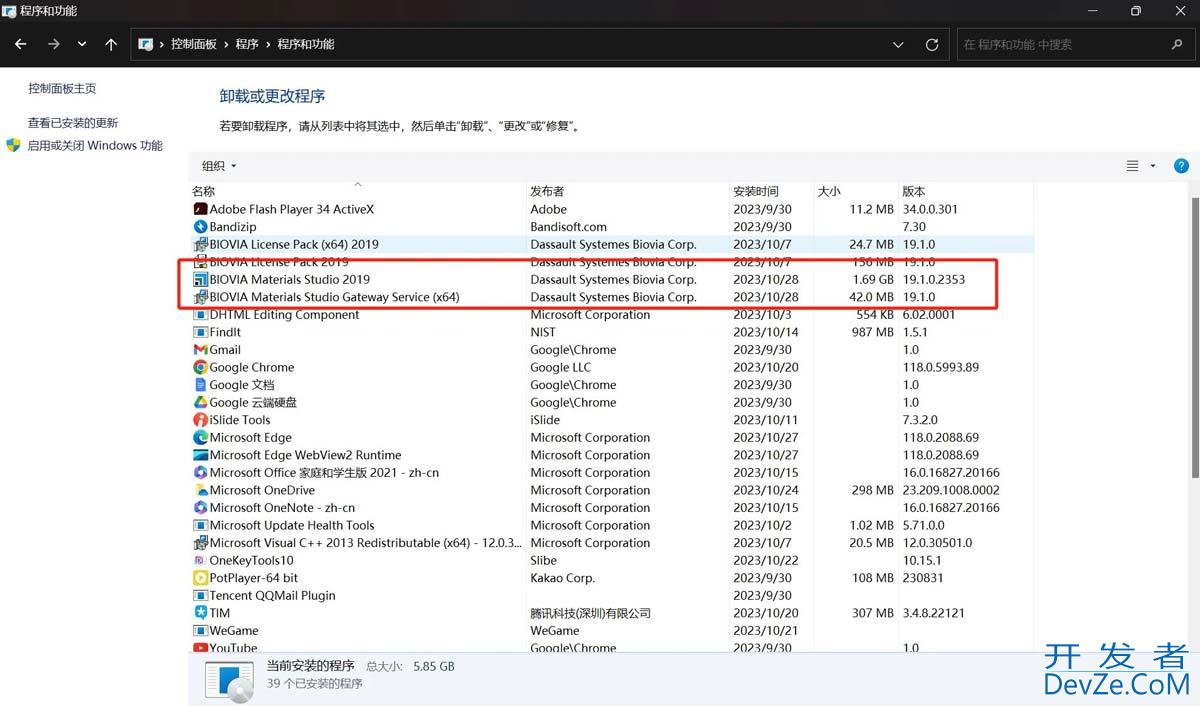Click version 19.1.0.2353 cell
Screen dimensions: 1200x706
coord(934,280)
